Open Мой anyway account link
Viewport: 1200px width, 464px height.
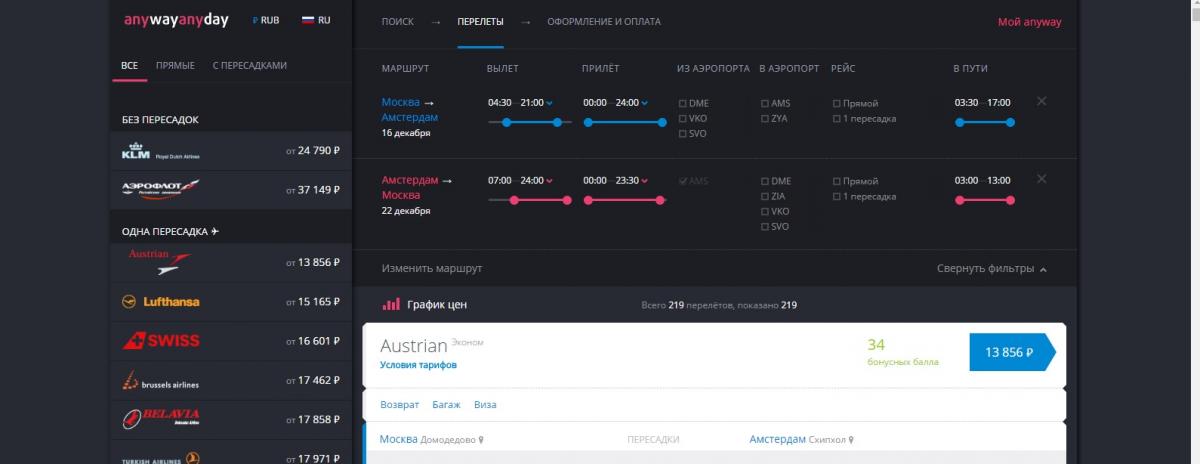1030,22
